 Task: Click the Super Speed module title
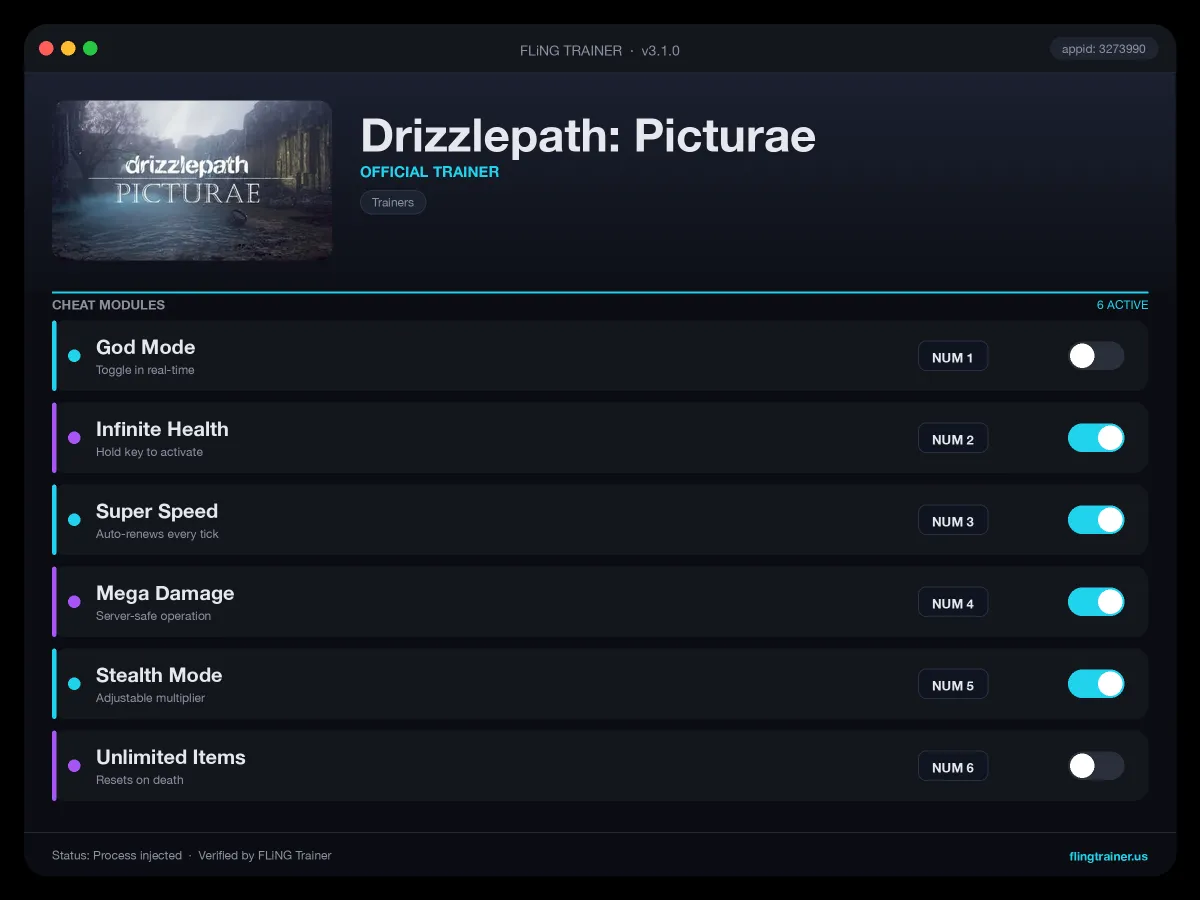pyautogui.click(x=157, y=511)
